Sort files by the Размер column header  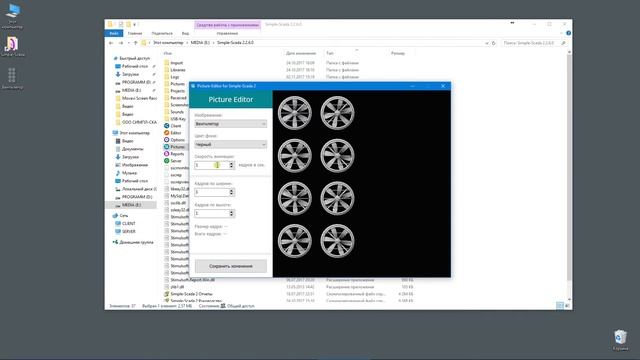398,53
